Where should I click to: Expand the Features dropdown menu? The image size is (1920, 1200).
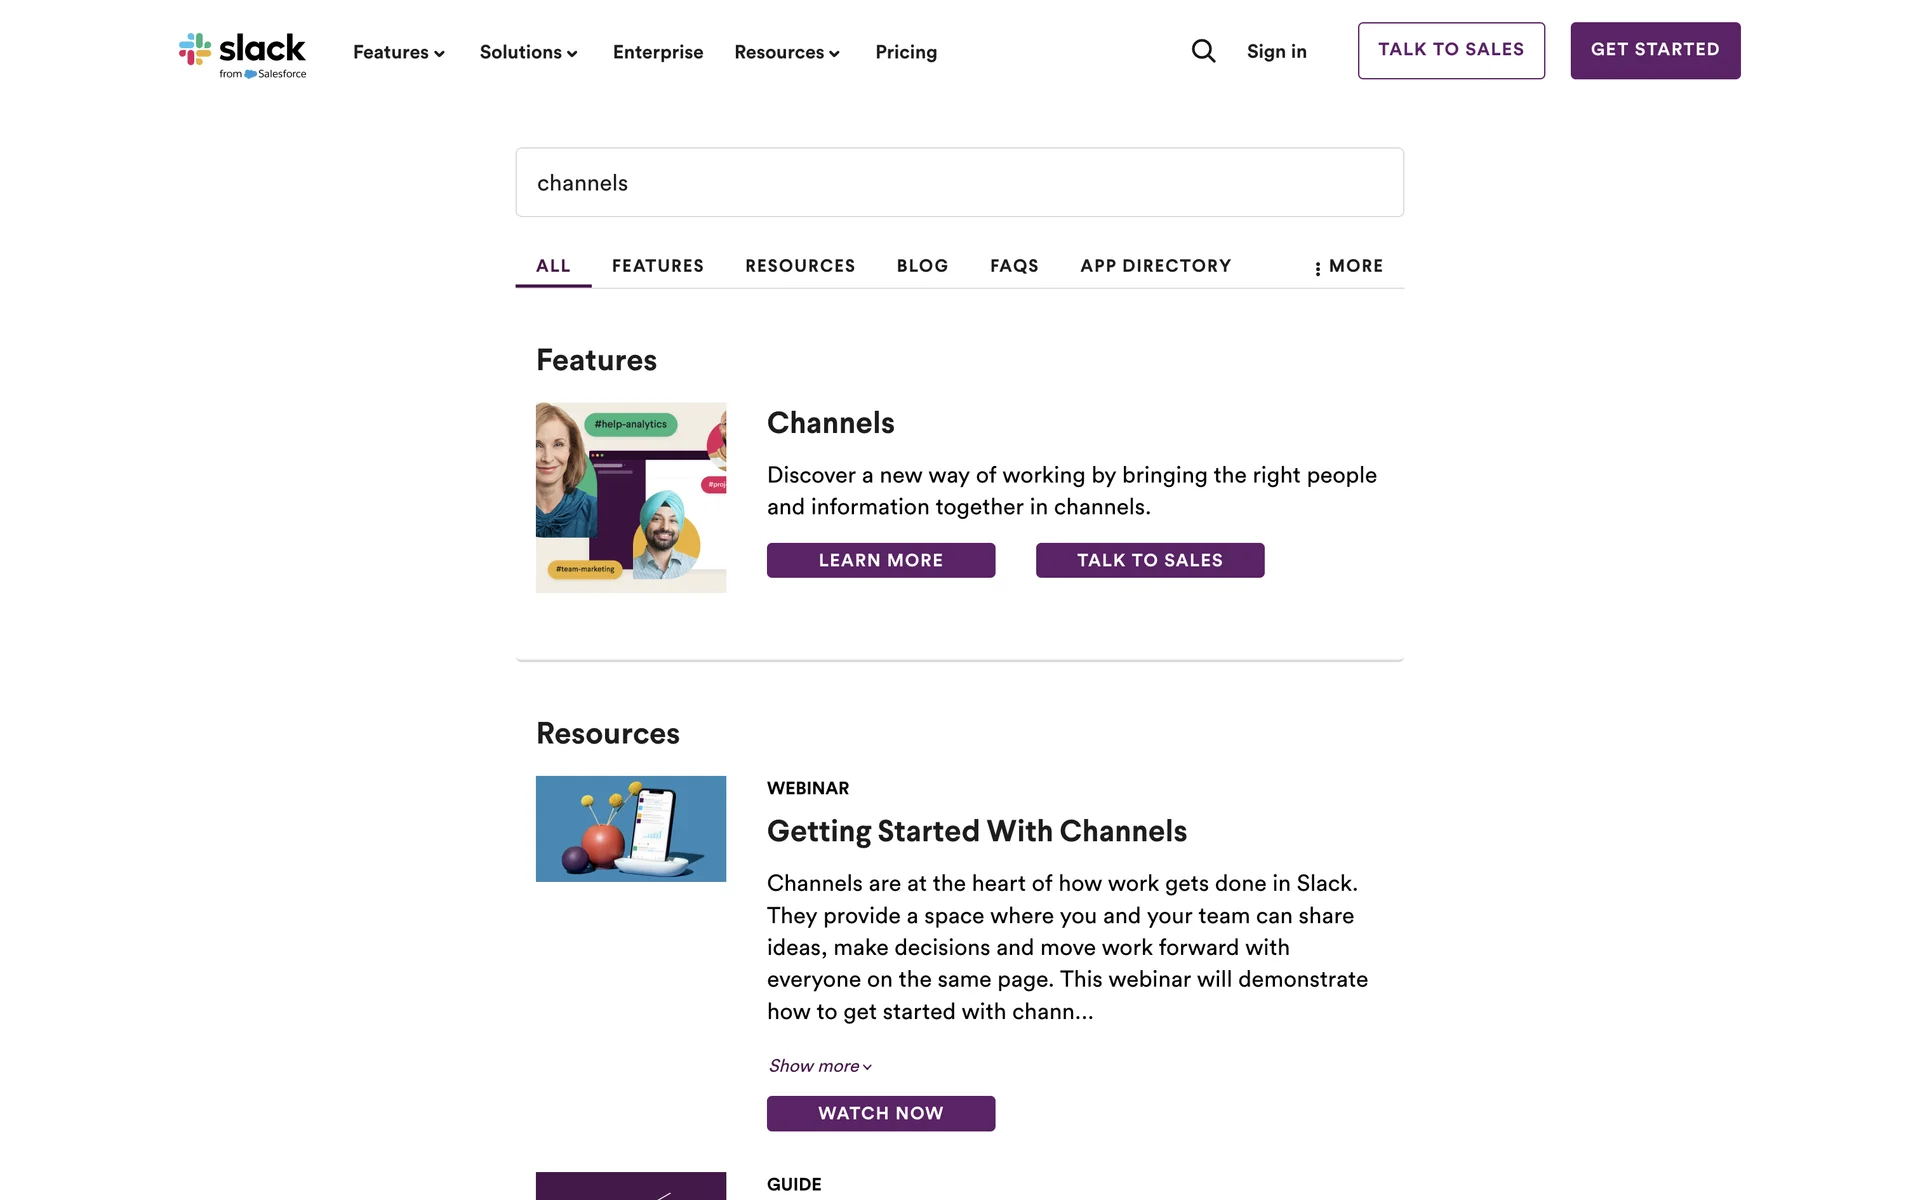[398, 52]
